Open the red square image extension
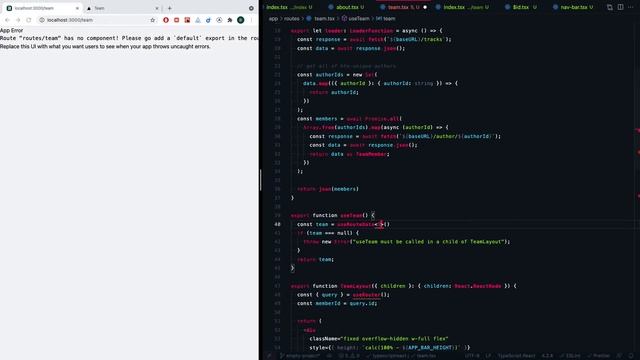Screen dimensions: 640x360 [x=187, y=20]
